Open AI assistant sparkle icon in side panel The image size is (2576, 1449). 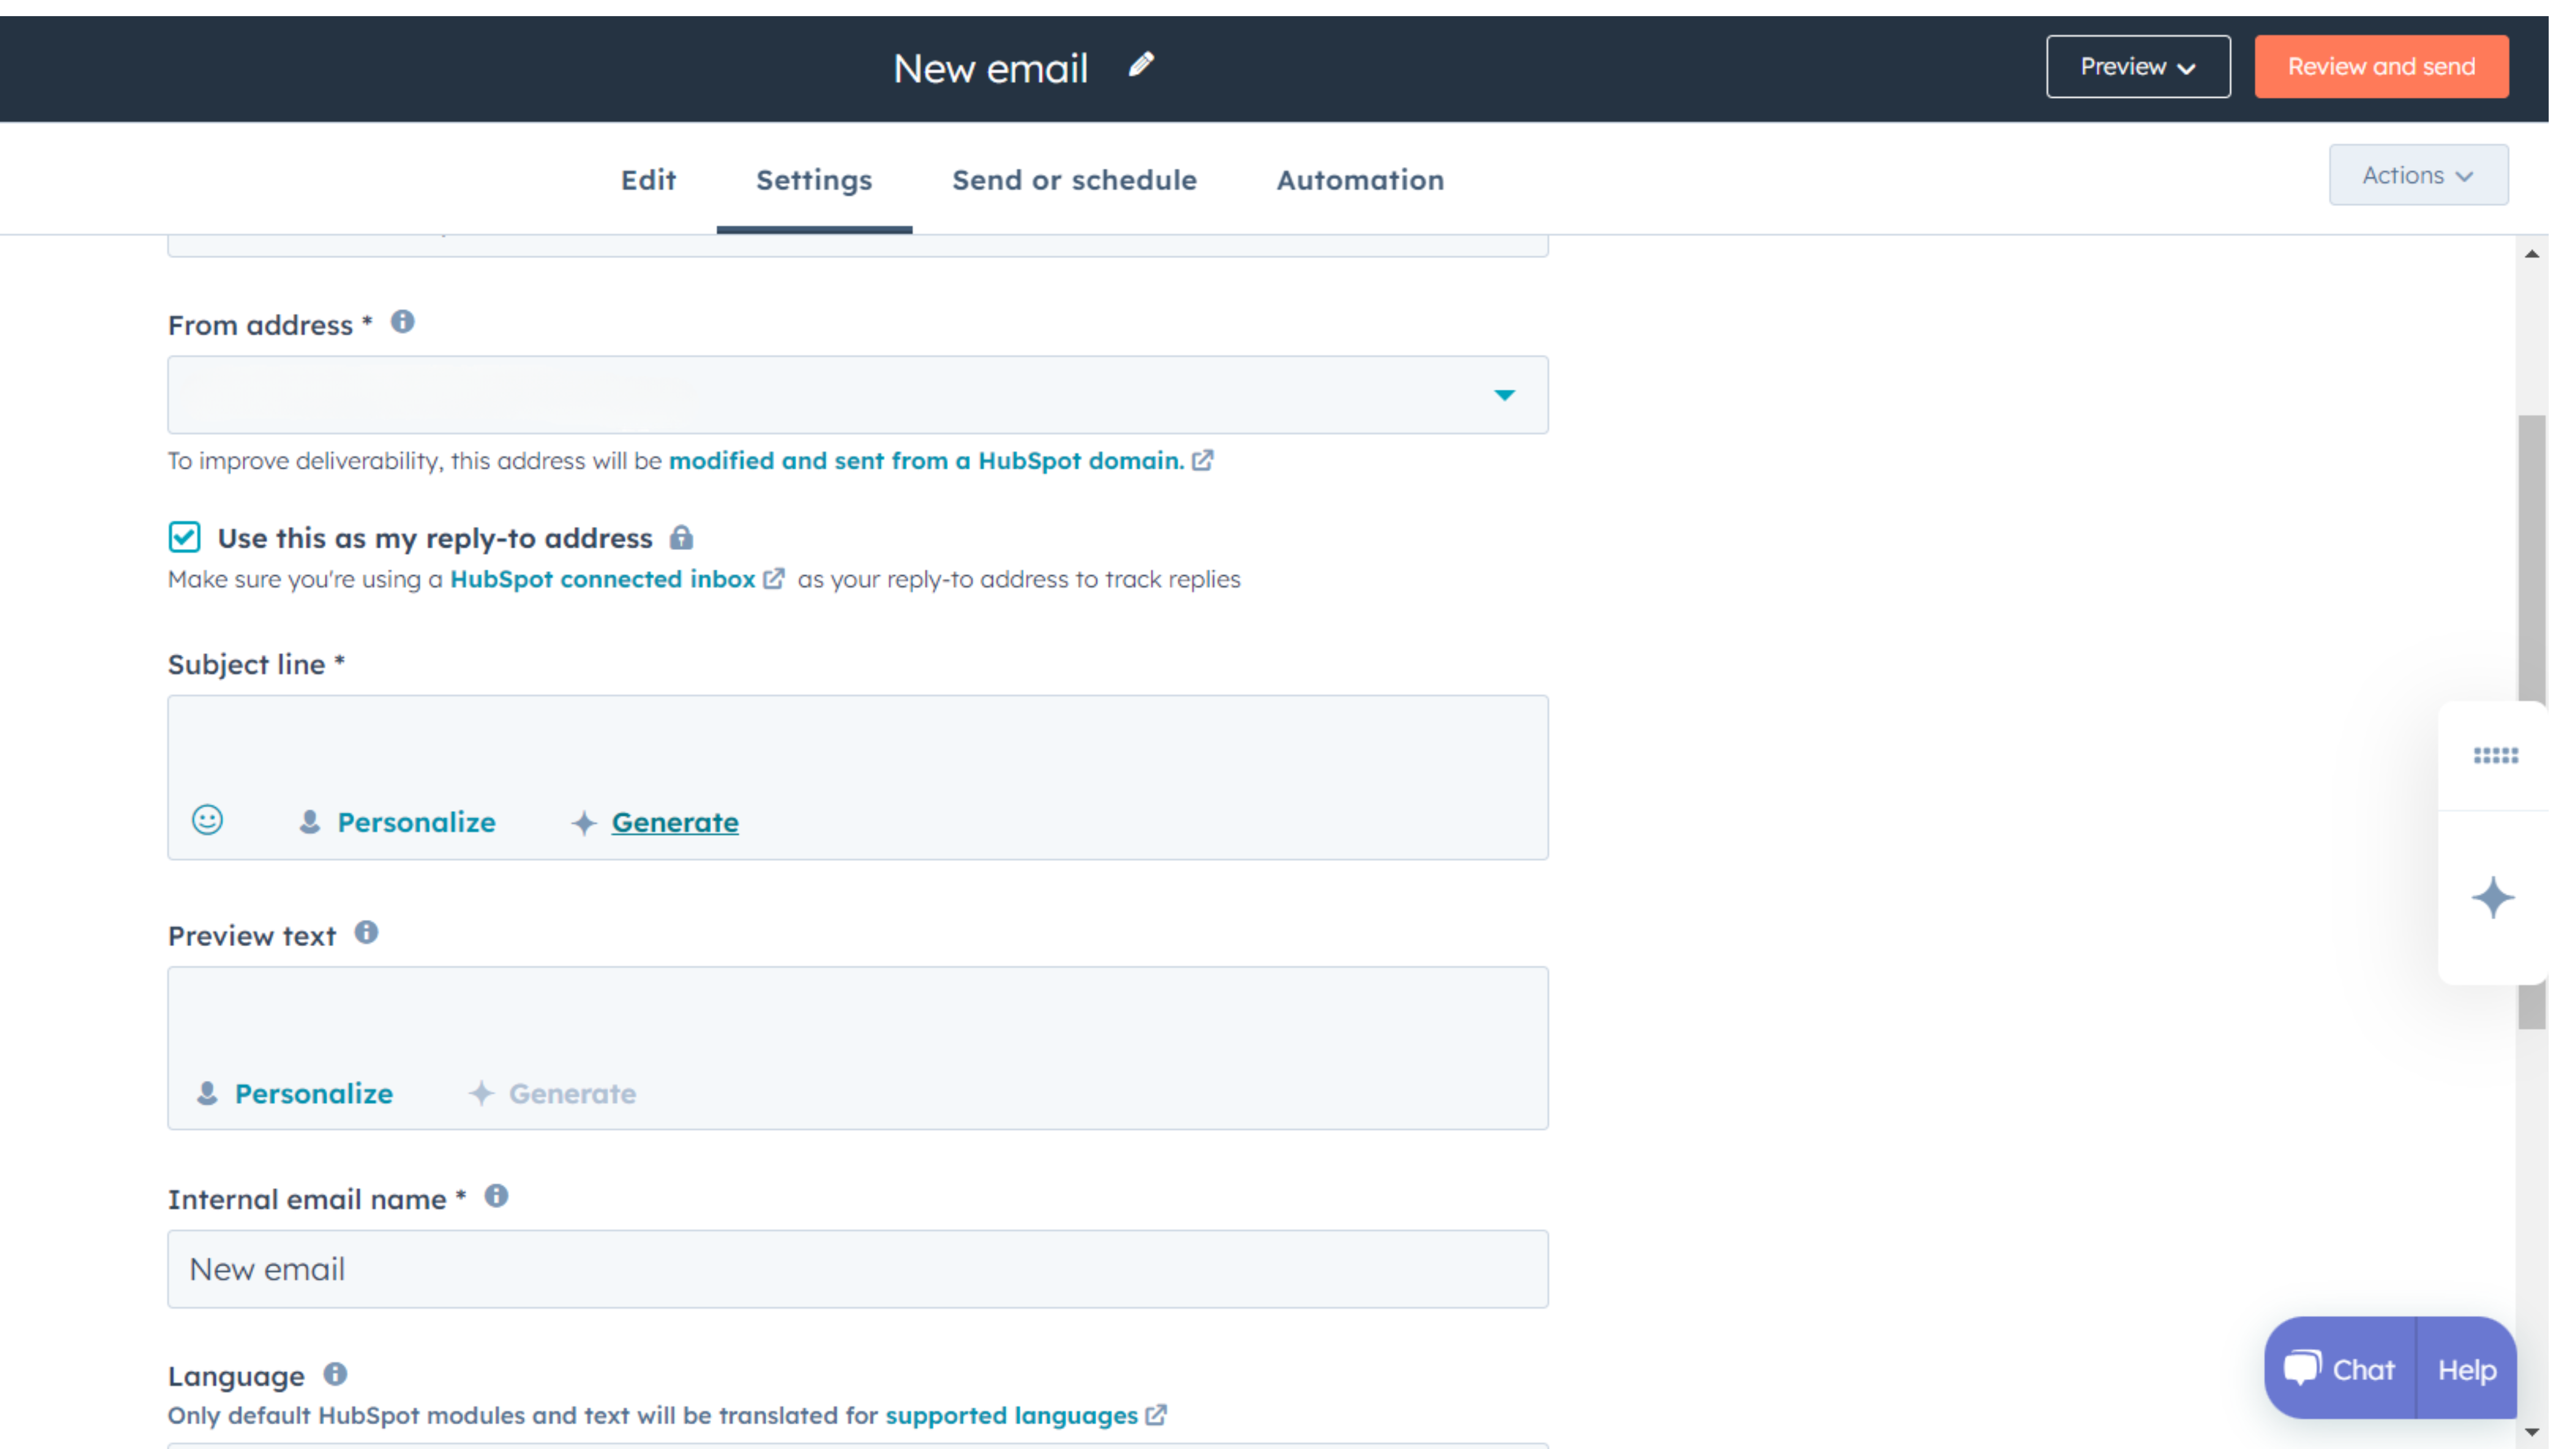point(2493,897)
